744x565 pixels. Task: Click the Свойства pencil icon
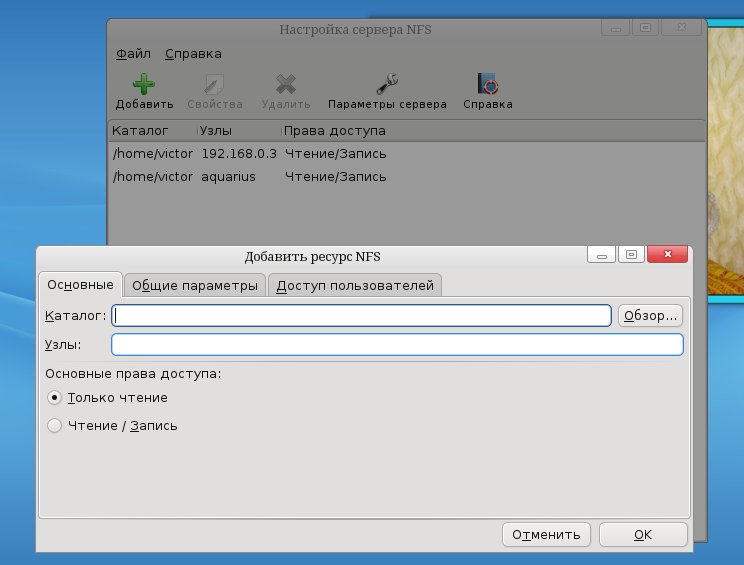point(214,84)
